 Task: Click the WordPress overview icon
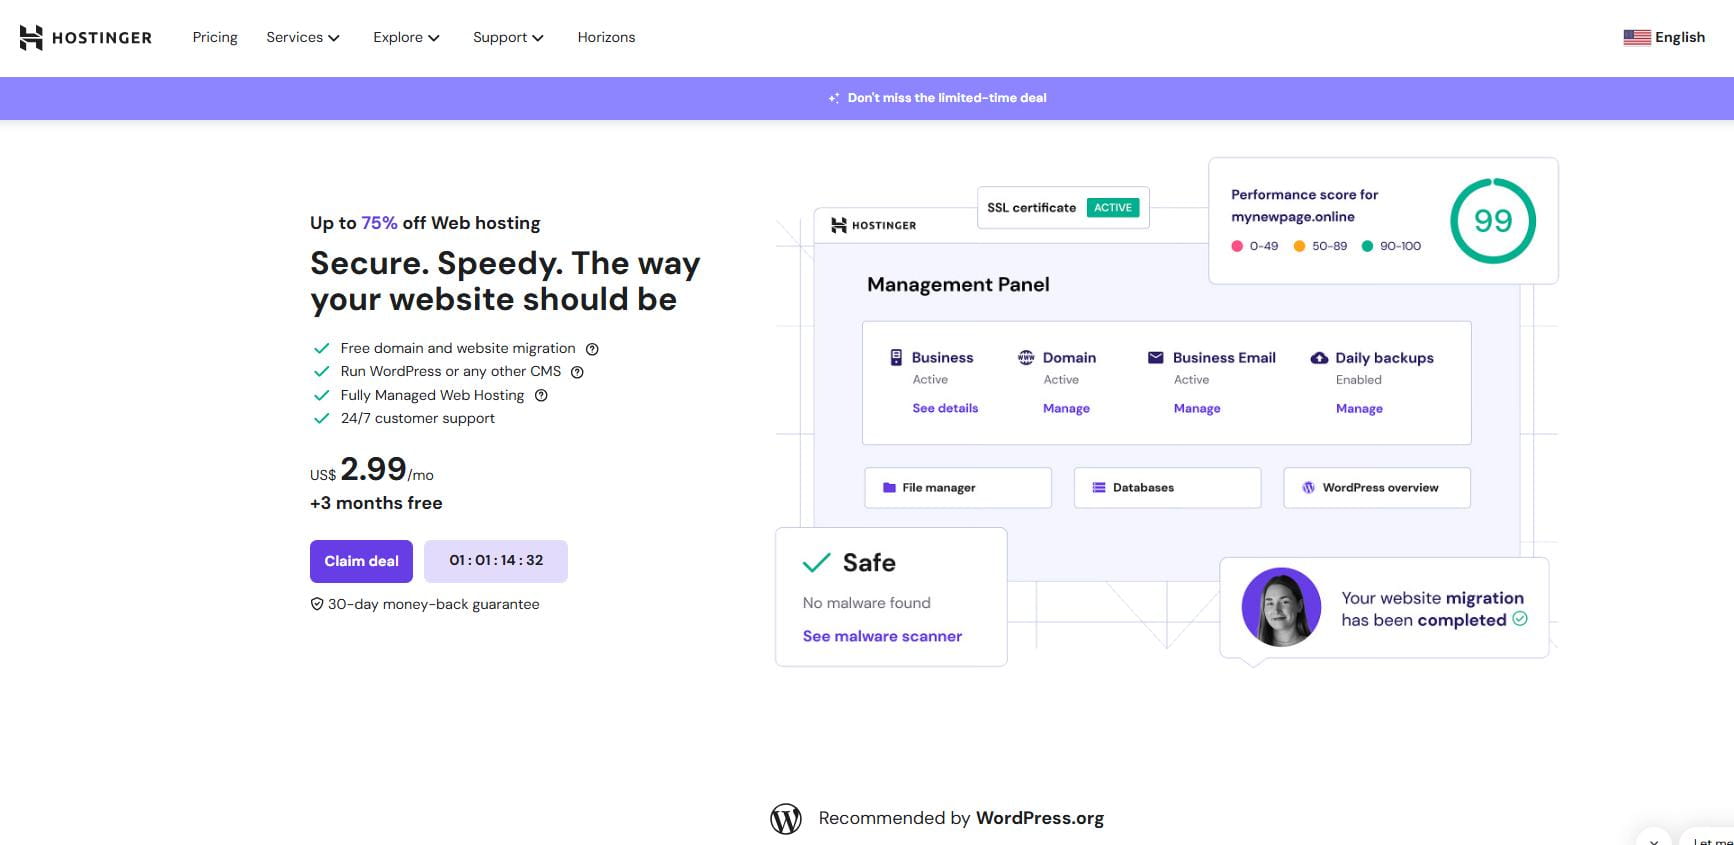pyautogui.click(x=1308, y=488)
